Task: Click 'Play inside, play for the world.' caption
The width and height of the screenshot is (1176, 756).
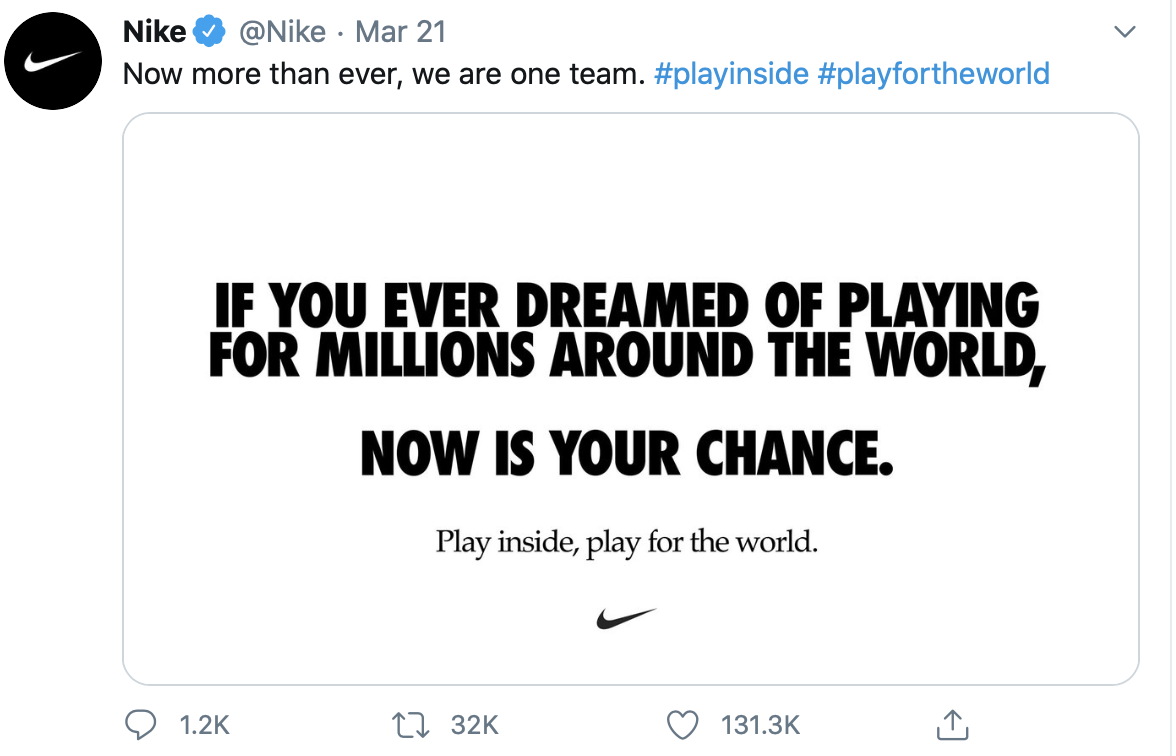Action: click(626, 543)
